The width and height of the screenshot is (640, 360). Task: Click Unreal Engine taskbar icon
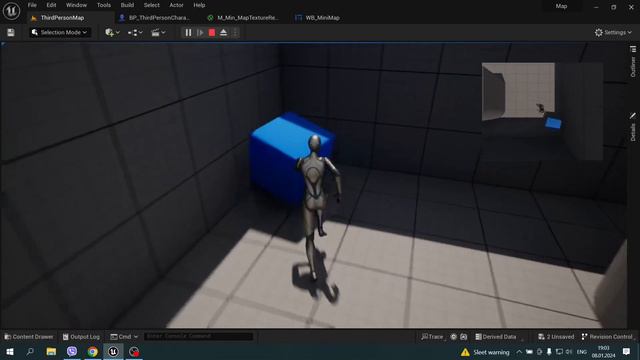point(113,351)
